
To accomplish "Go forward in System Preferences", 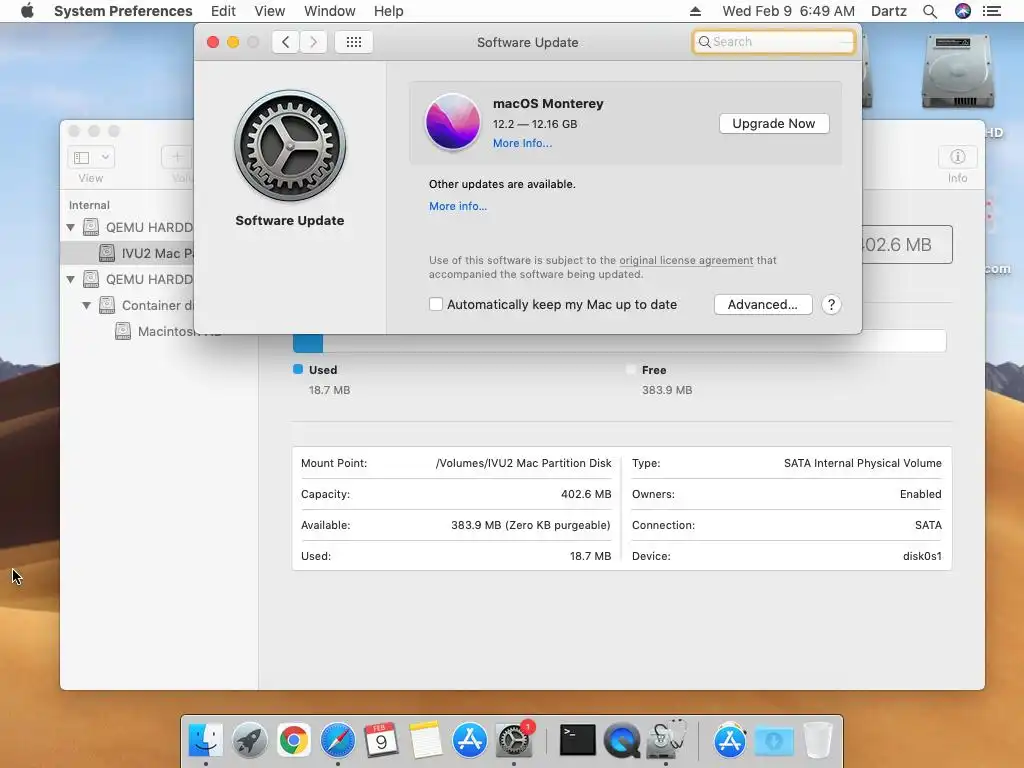I will (313, 42).
